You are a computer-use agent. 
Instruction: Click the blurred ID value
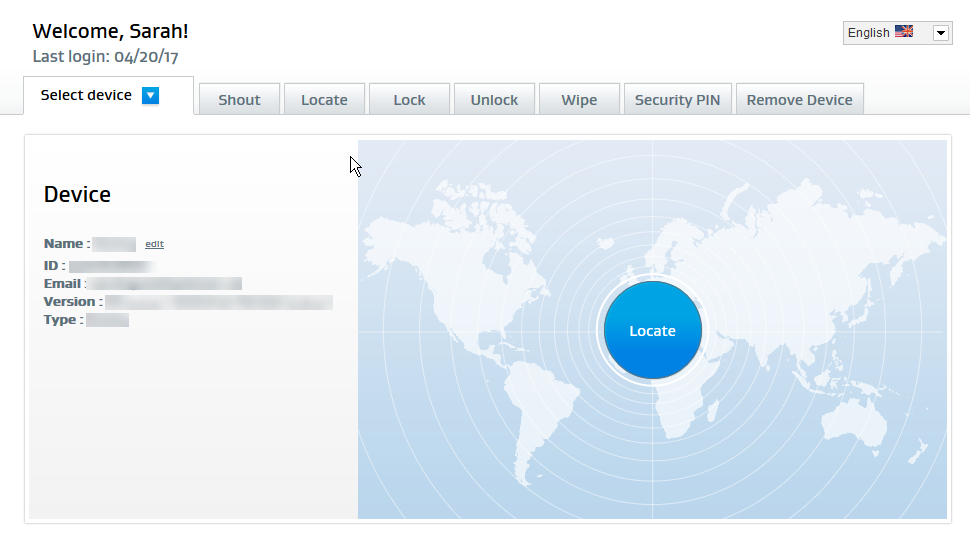[111, 266]
